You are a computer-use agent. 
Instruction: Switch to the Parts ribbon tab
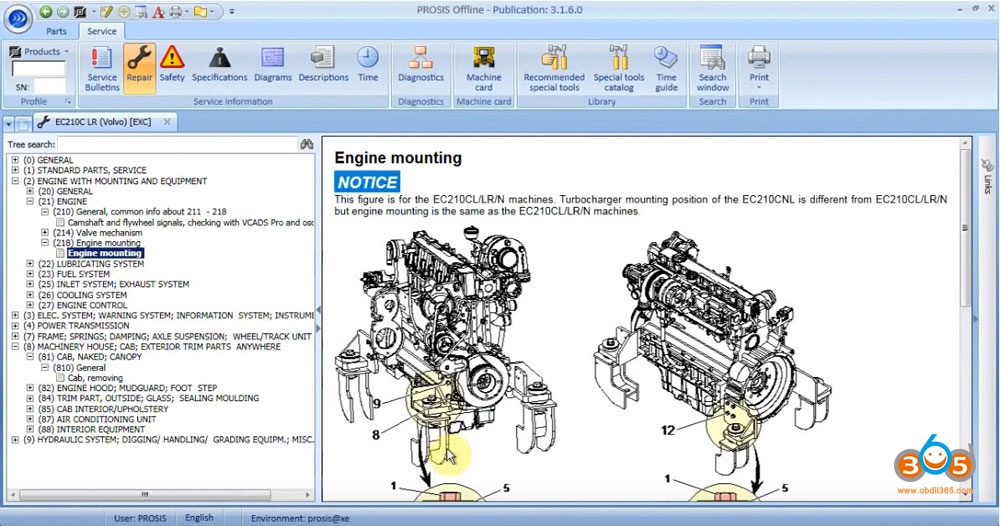pos(57,31)
